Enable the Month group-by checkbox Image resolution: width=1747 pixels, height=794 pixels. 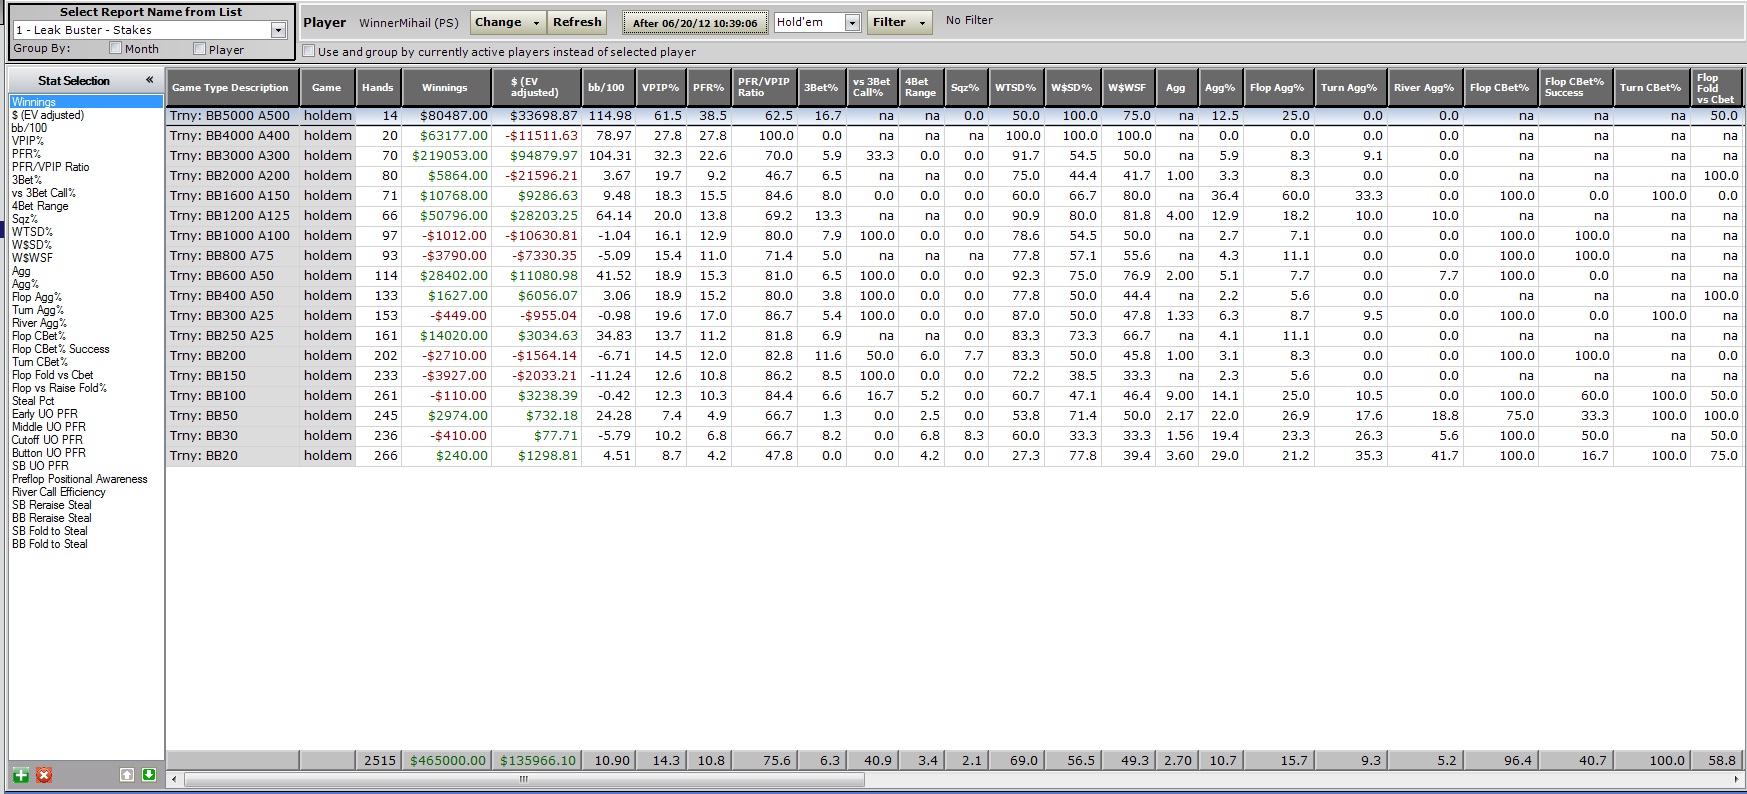pos(116,48)
